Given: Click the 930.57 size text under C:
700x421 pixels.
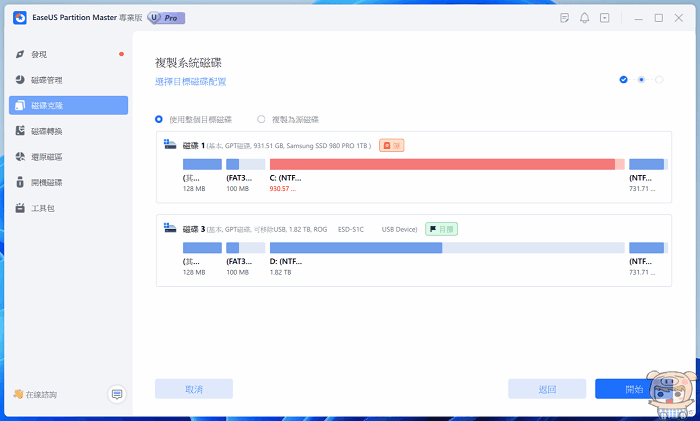Looking at the screenshot, I should [282, 189].
